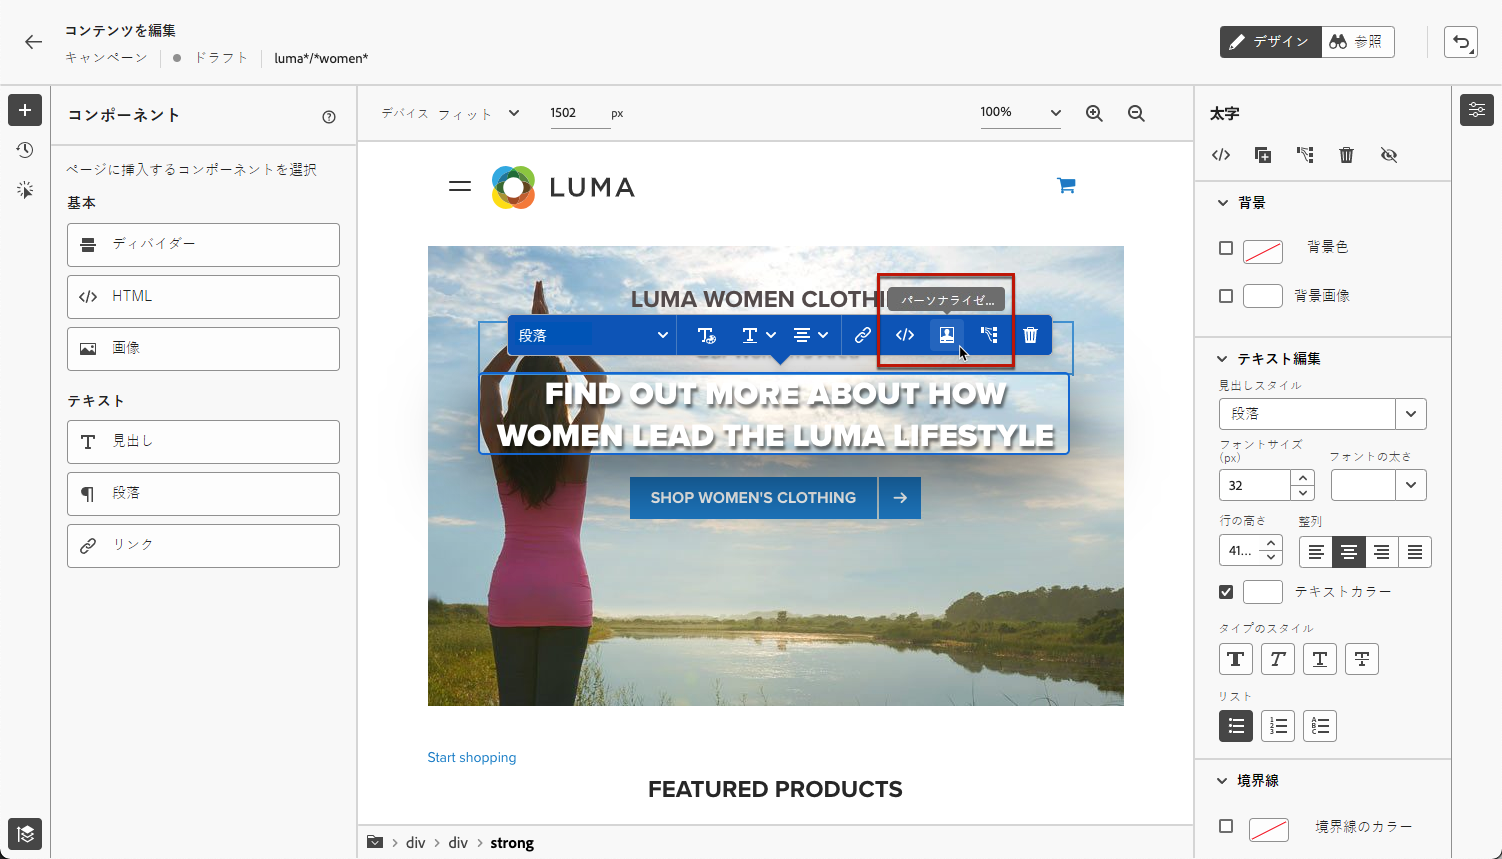Set text alignment to justify in 整列

click(x=1415, y=552)
